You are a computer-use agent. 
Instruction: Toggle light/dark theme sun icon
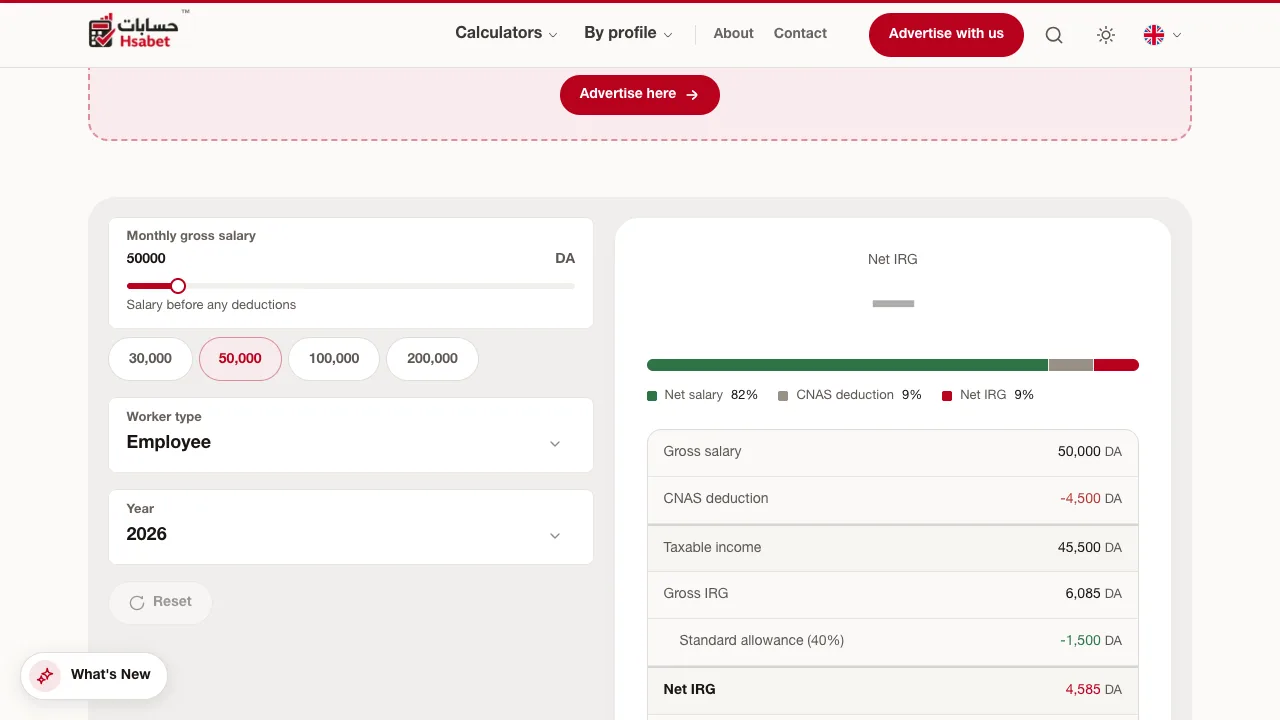[x=1106, y=35]
